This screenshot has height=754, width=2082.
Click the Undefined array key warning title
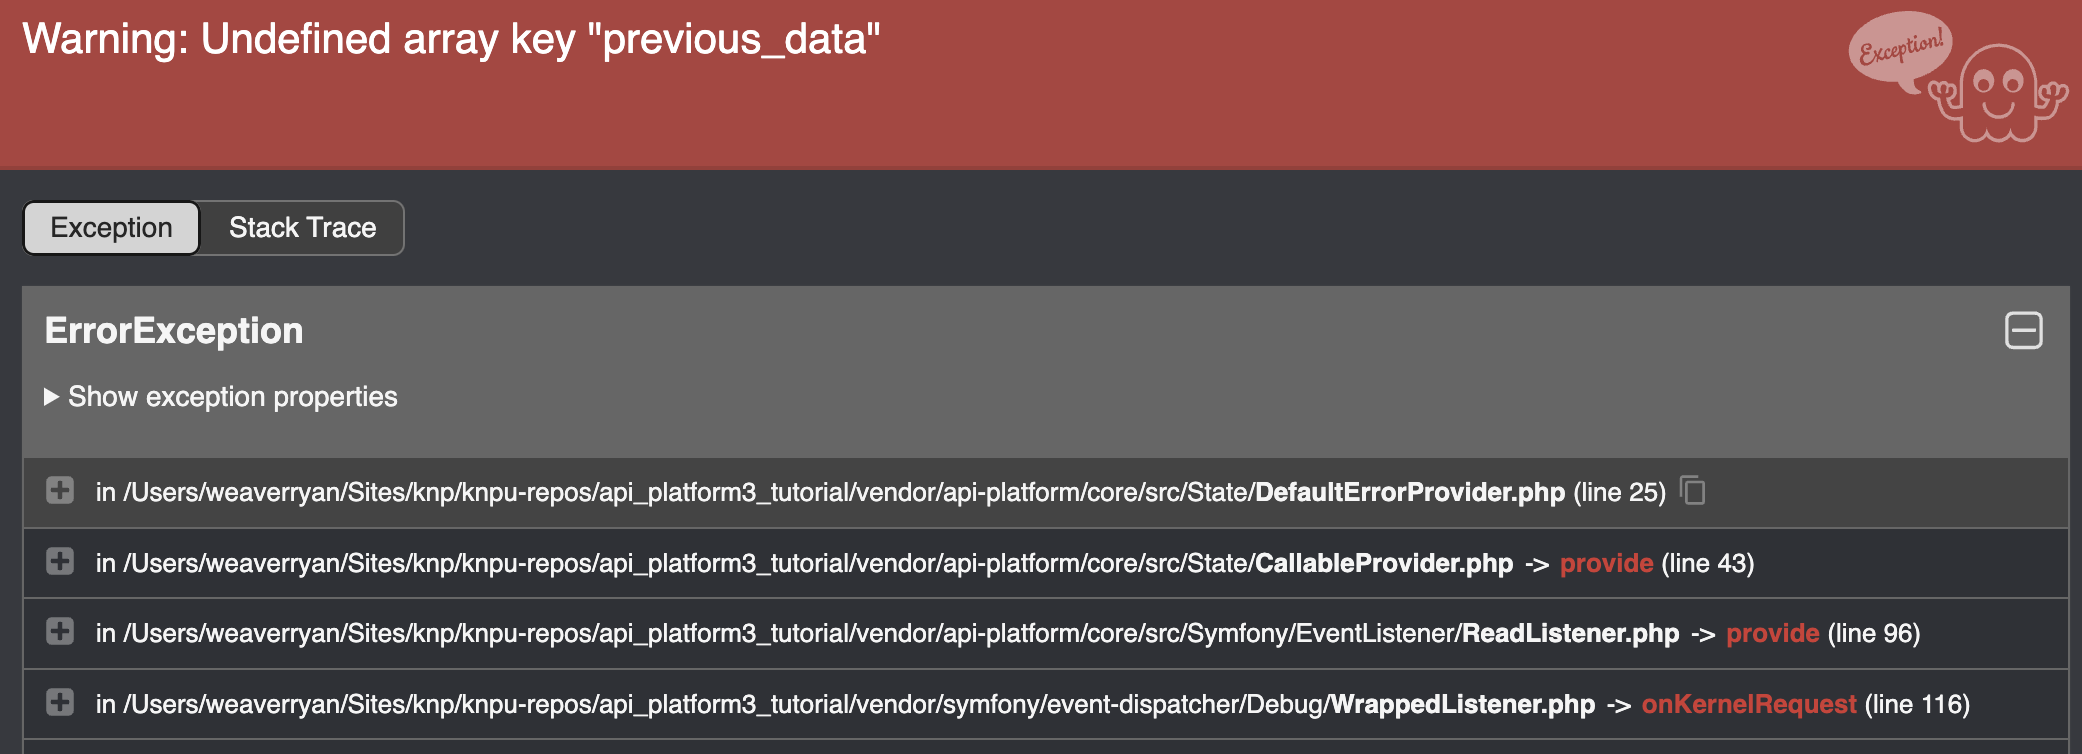coord(450,40)
